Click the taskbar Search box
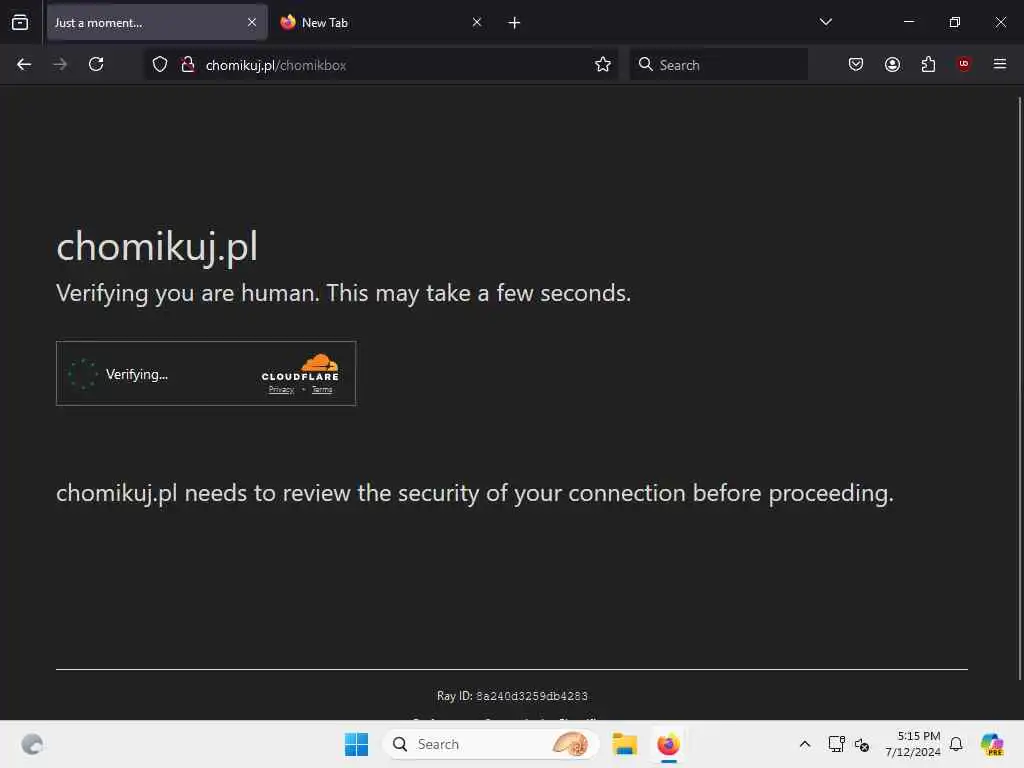Screen dimensions: 1024x768 click(x=491, y=744)
